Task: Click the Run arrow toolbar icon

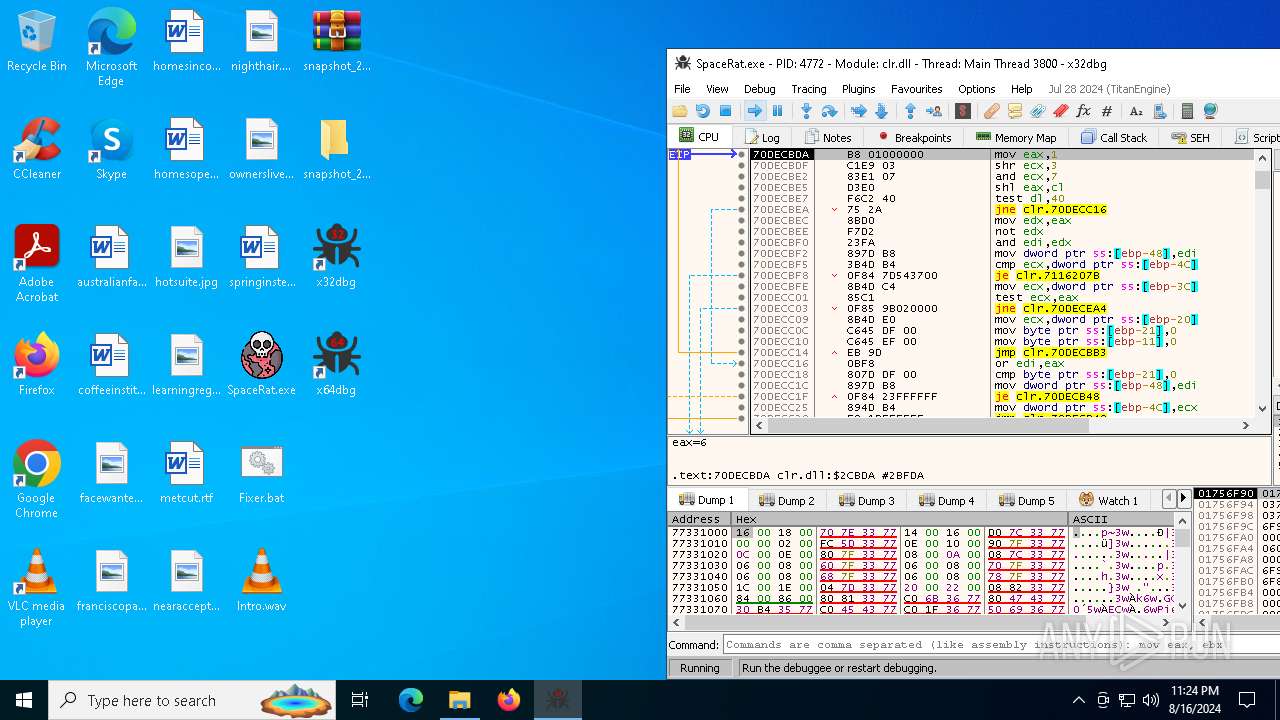Action: coord(755,111)
